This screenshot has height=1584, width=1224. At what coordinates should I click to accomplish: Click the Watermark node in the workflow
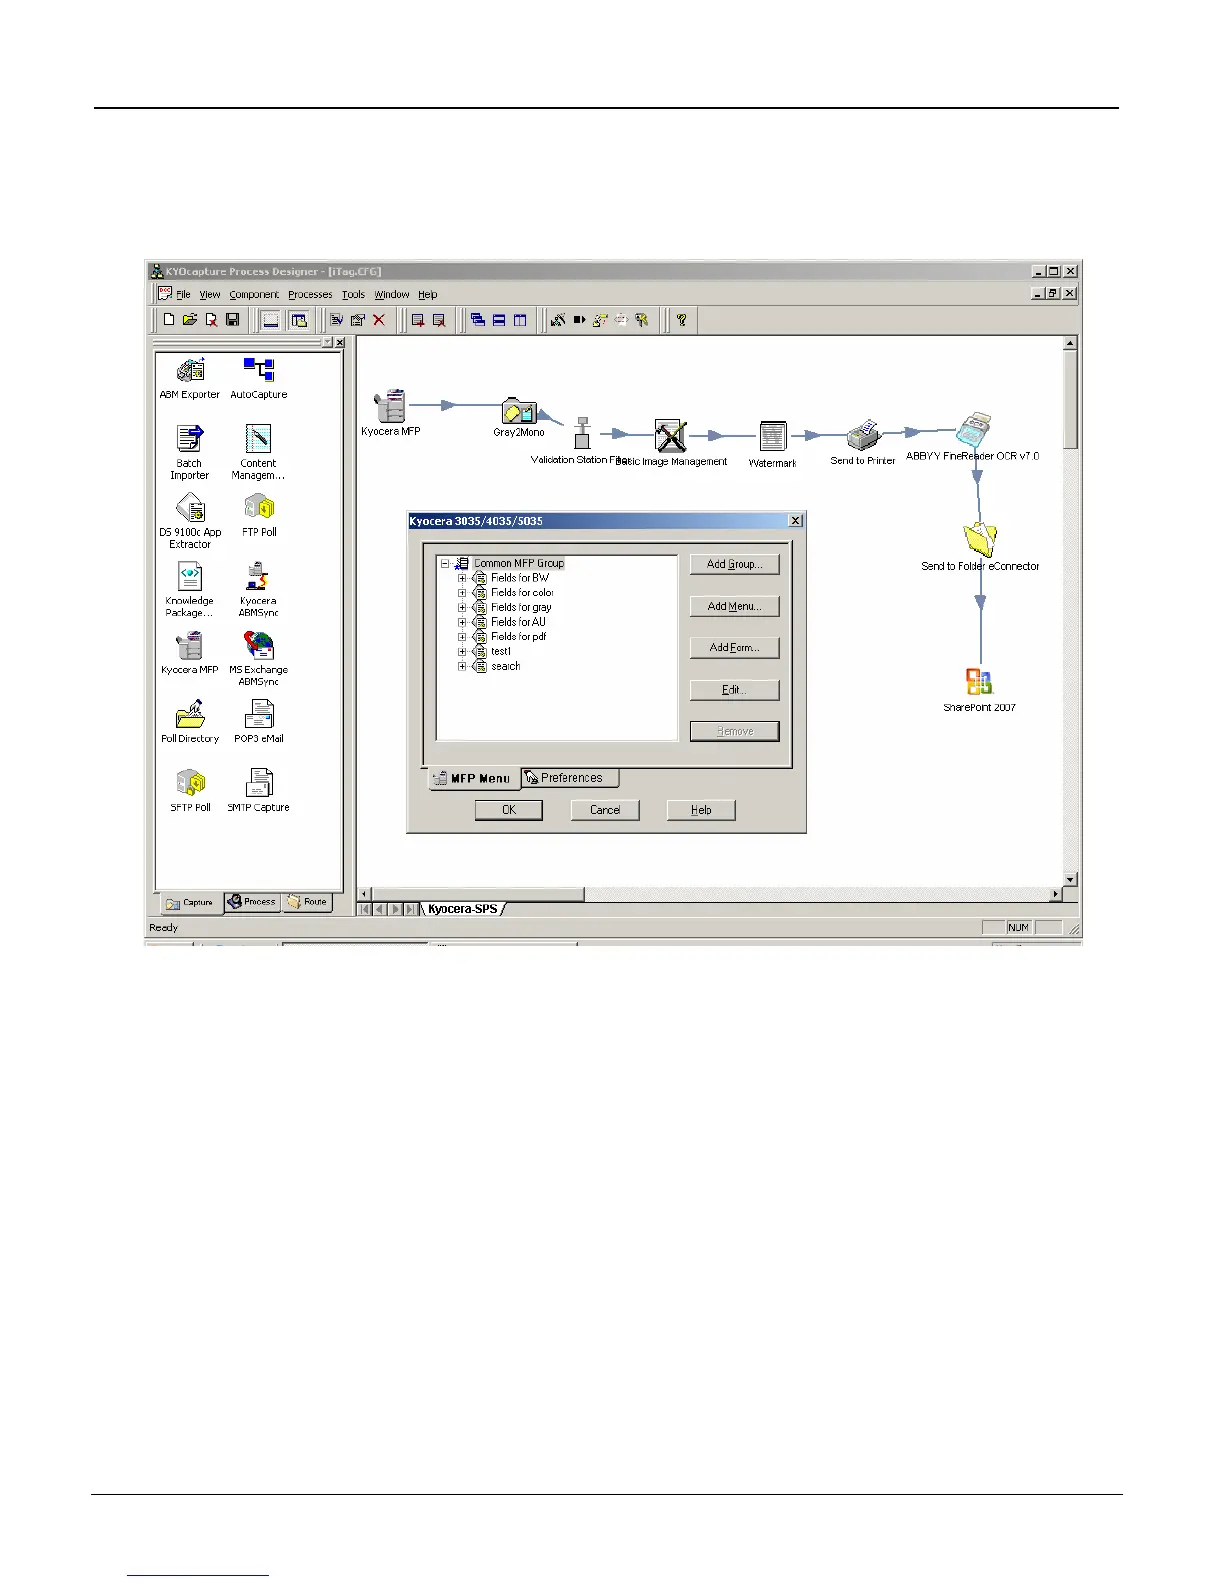[772, 444]
